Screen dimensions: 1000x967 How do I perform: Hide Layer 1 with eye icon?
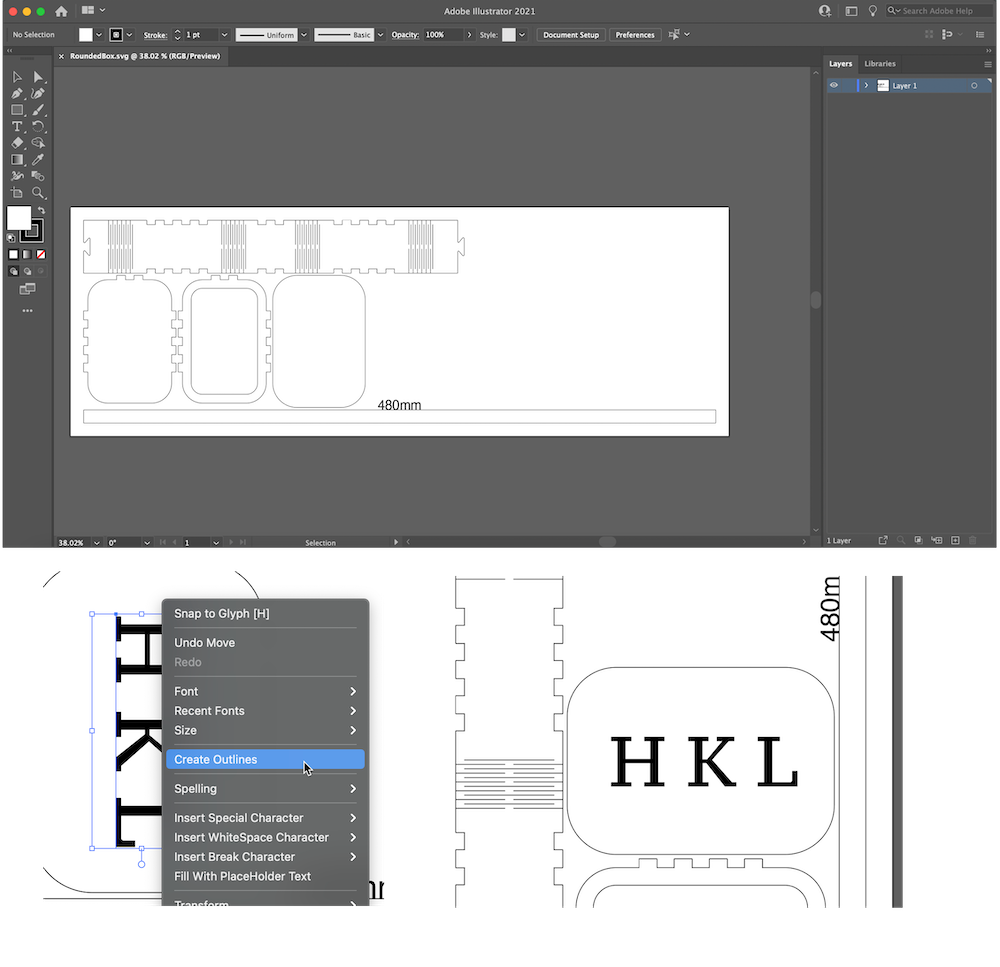coord(834,86)
